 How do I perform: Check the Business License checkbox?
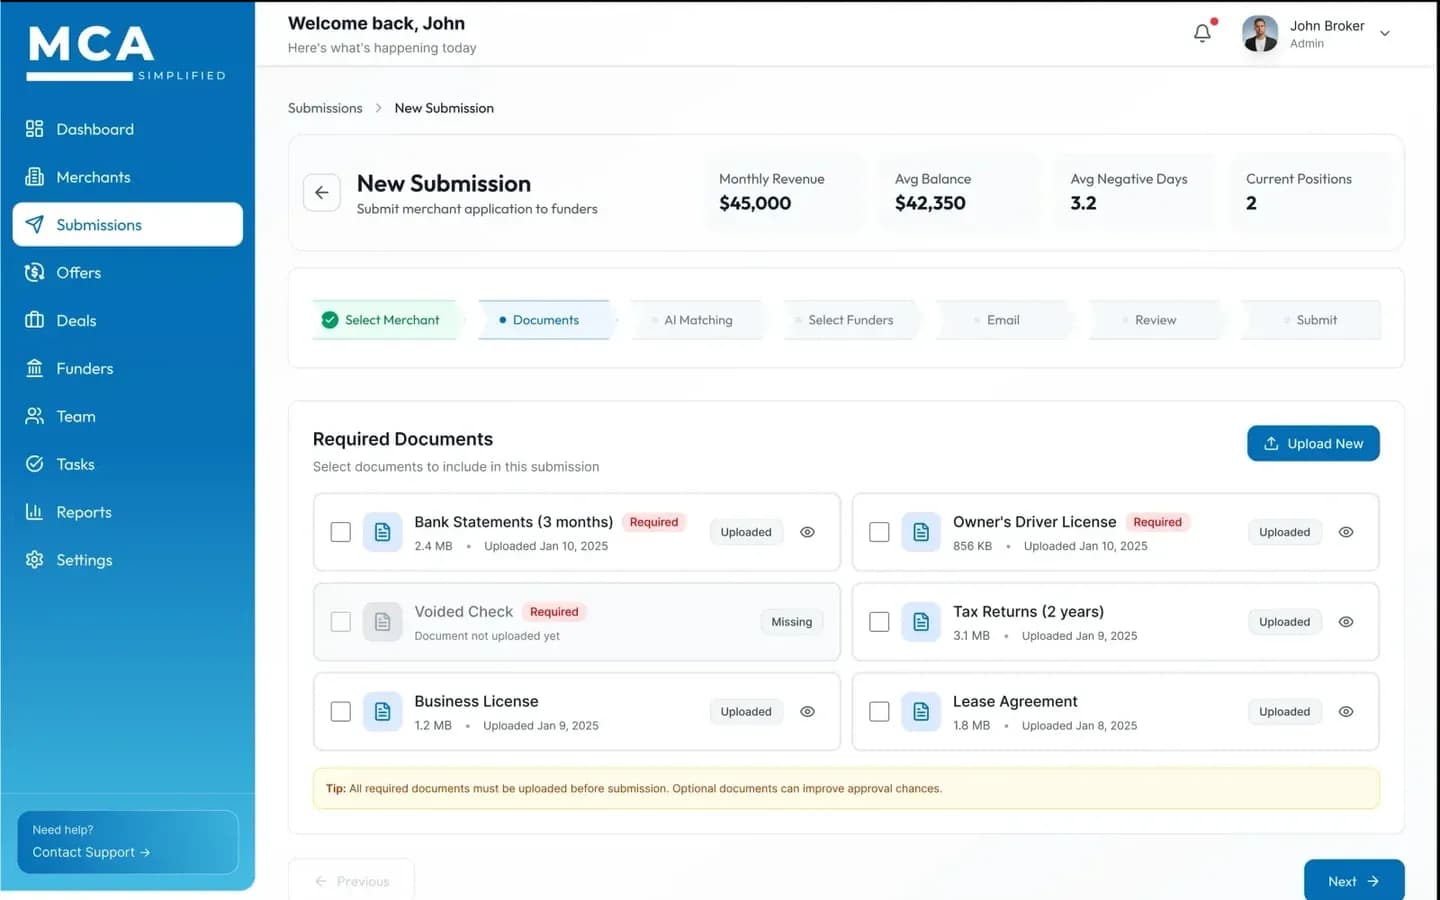[x=341, y=712]
